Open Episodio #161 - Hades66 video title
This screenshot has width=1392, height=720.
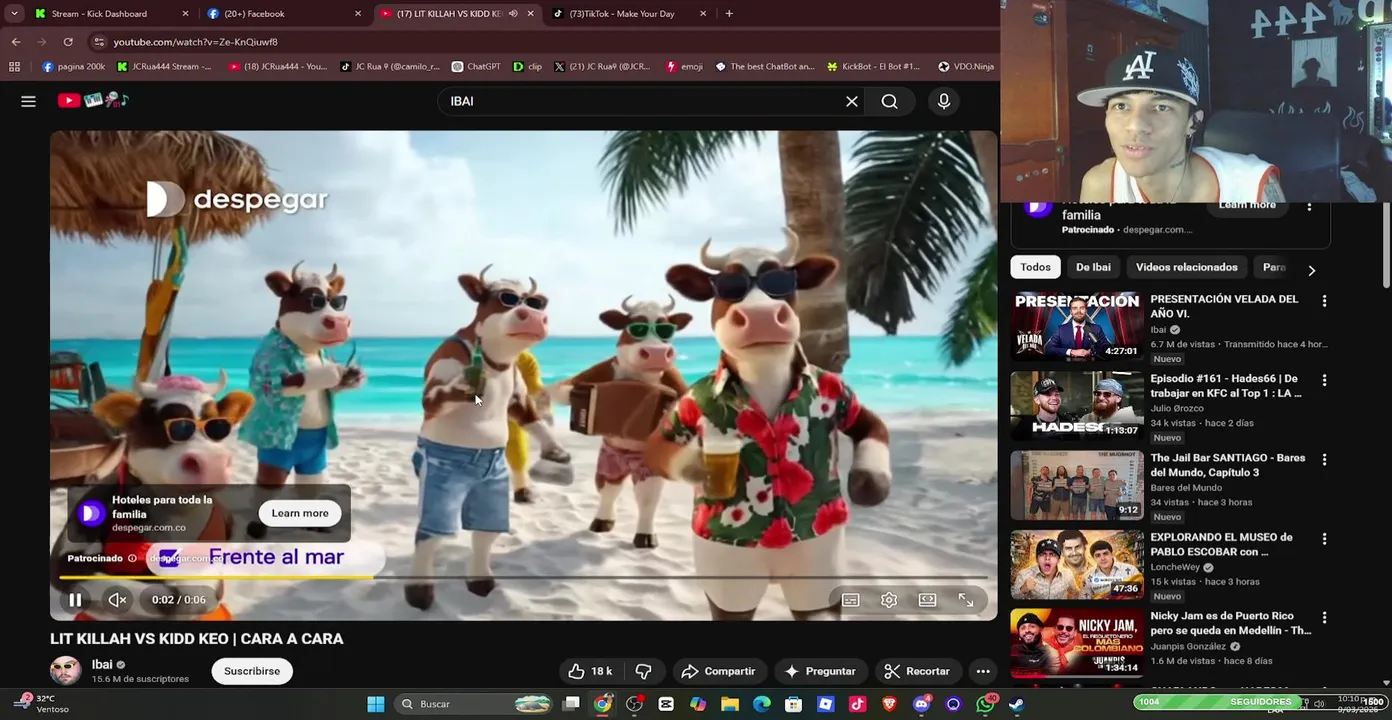click(1226, 386)
